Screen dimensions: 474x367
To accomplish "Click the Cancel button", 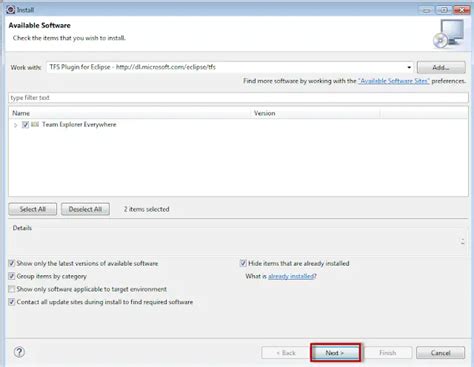I will pos(440,353).
